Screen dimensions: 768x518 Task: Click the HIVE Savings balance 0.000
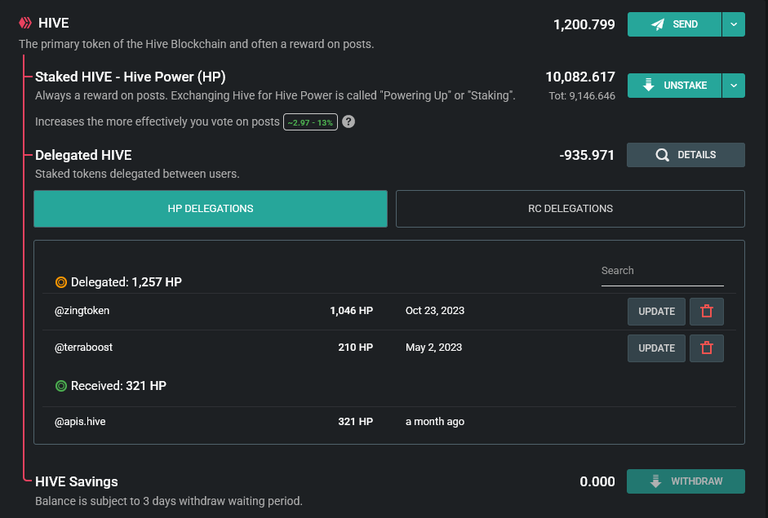coord(597,482)
